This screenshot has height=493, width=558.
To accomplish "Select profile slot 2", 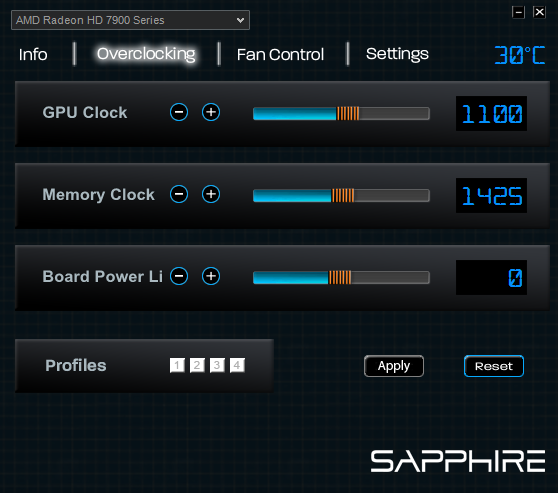I will point(197,365).
